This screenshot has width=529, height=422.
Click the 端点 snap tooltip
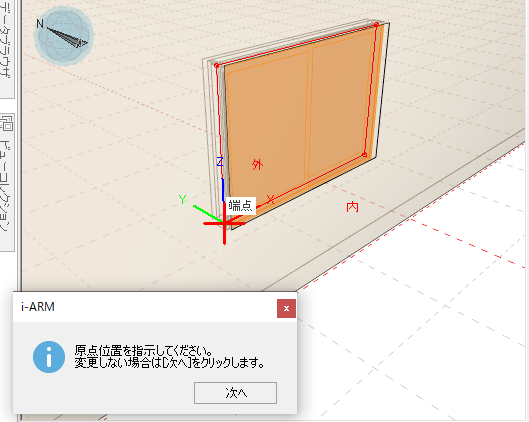(241, 205)
